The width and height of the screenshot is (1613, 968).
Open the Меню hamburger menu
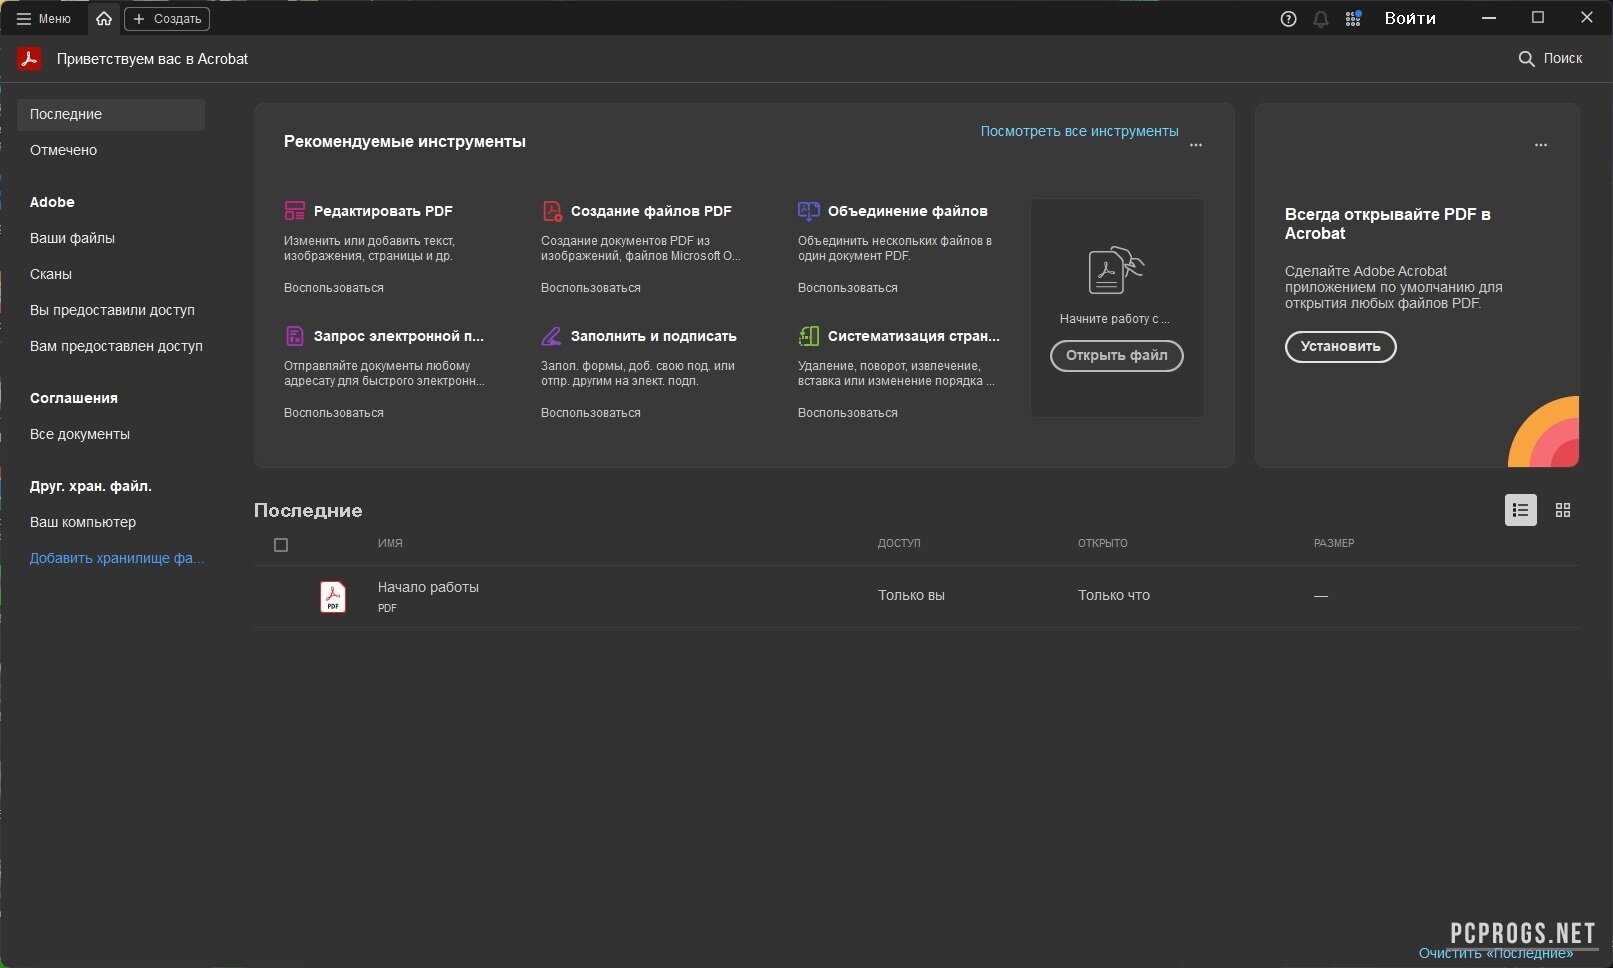pyautogui.click(x=43, y=19)
